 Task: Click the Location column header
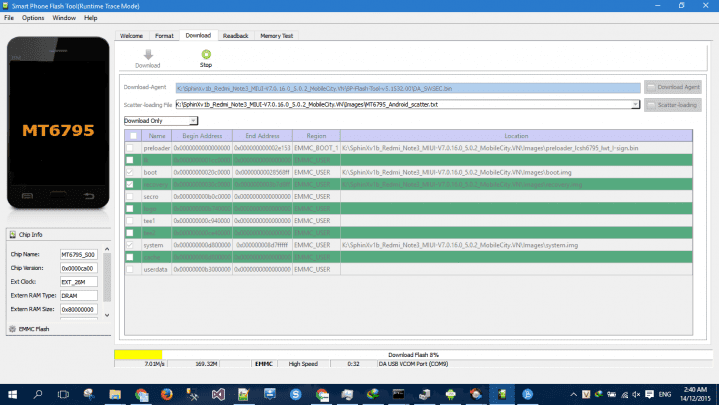tap(516, 136)
